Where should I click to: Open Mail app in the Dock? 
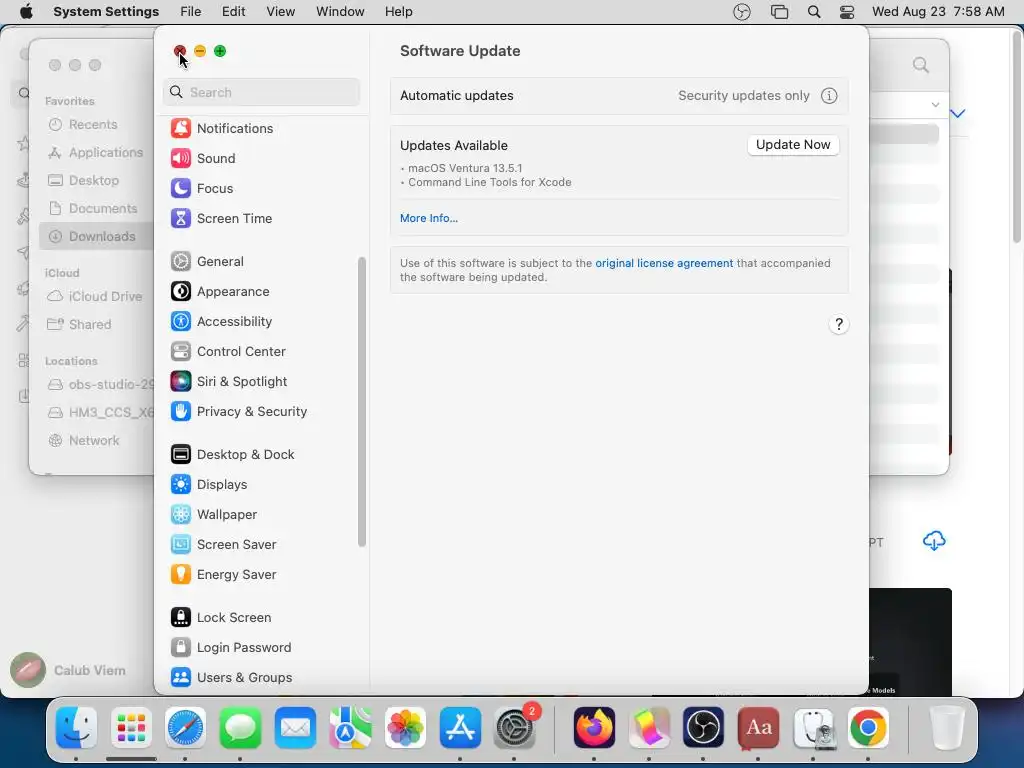pyautogui.click(x=295, y=728)
